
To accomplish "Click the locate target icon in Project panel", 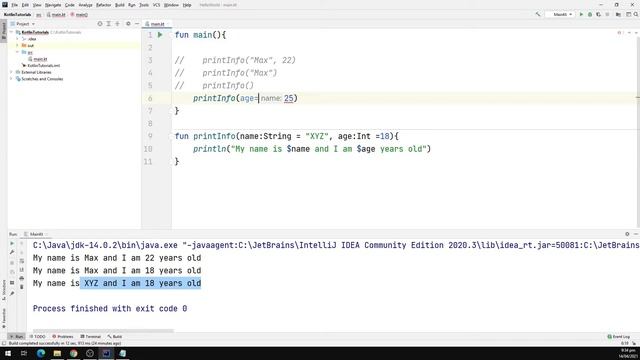I will (100, 24).
